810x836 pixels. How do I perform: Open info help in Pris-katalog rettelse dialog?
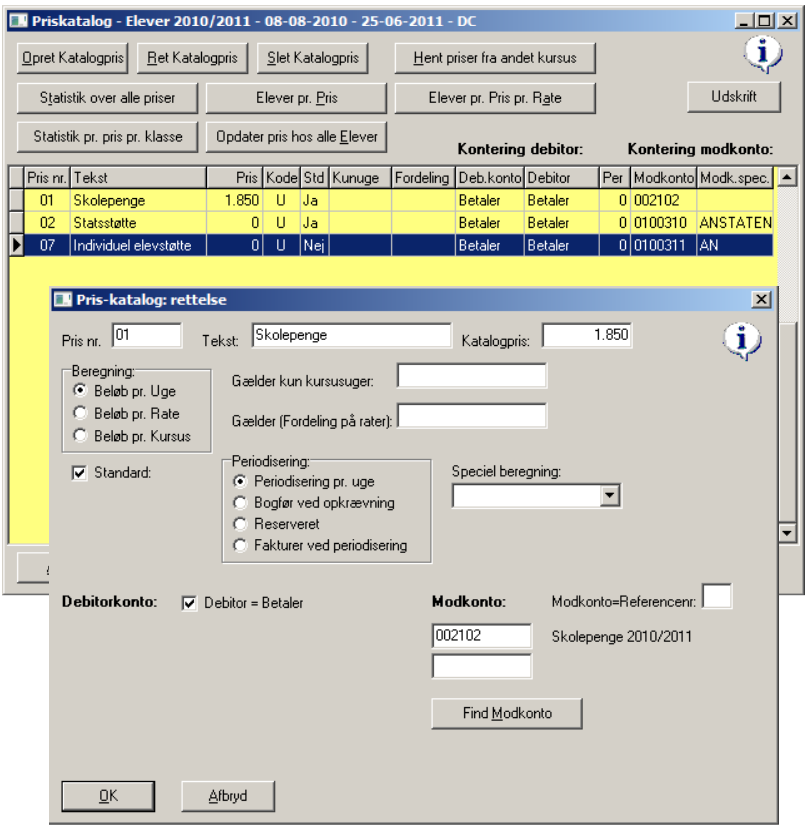[x=742, y=341]
